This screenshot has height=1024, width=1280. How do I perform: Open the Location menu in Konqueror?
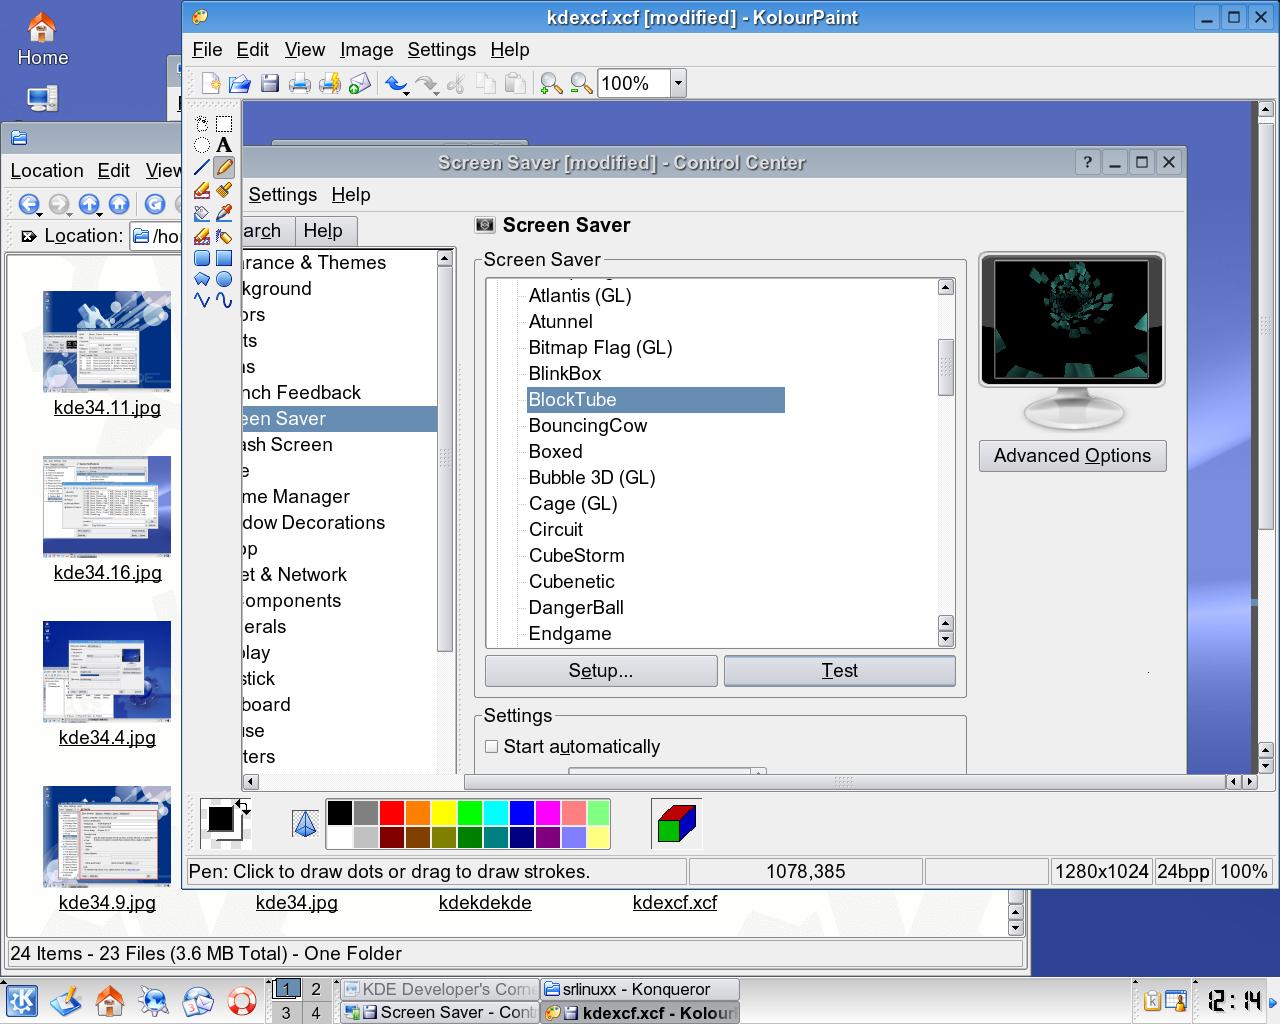click(47, 170)
